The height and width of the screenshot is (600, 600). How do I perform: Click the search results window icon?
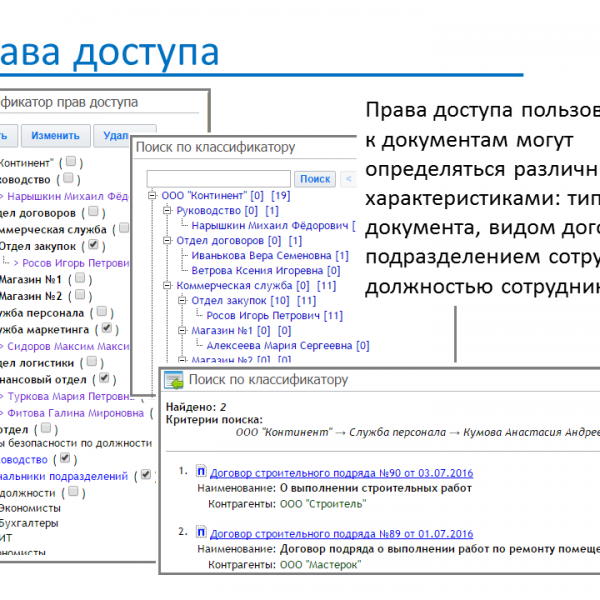pyautogui.click(x=176, y=381)
